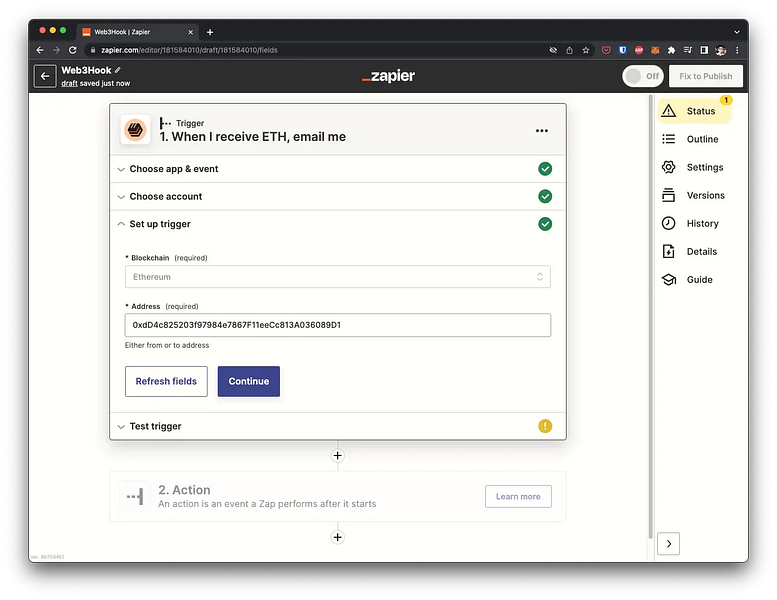Open the Details panel label
The height and width of the screenshot is (600, 777).
click(702, 252)
